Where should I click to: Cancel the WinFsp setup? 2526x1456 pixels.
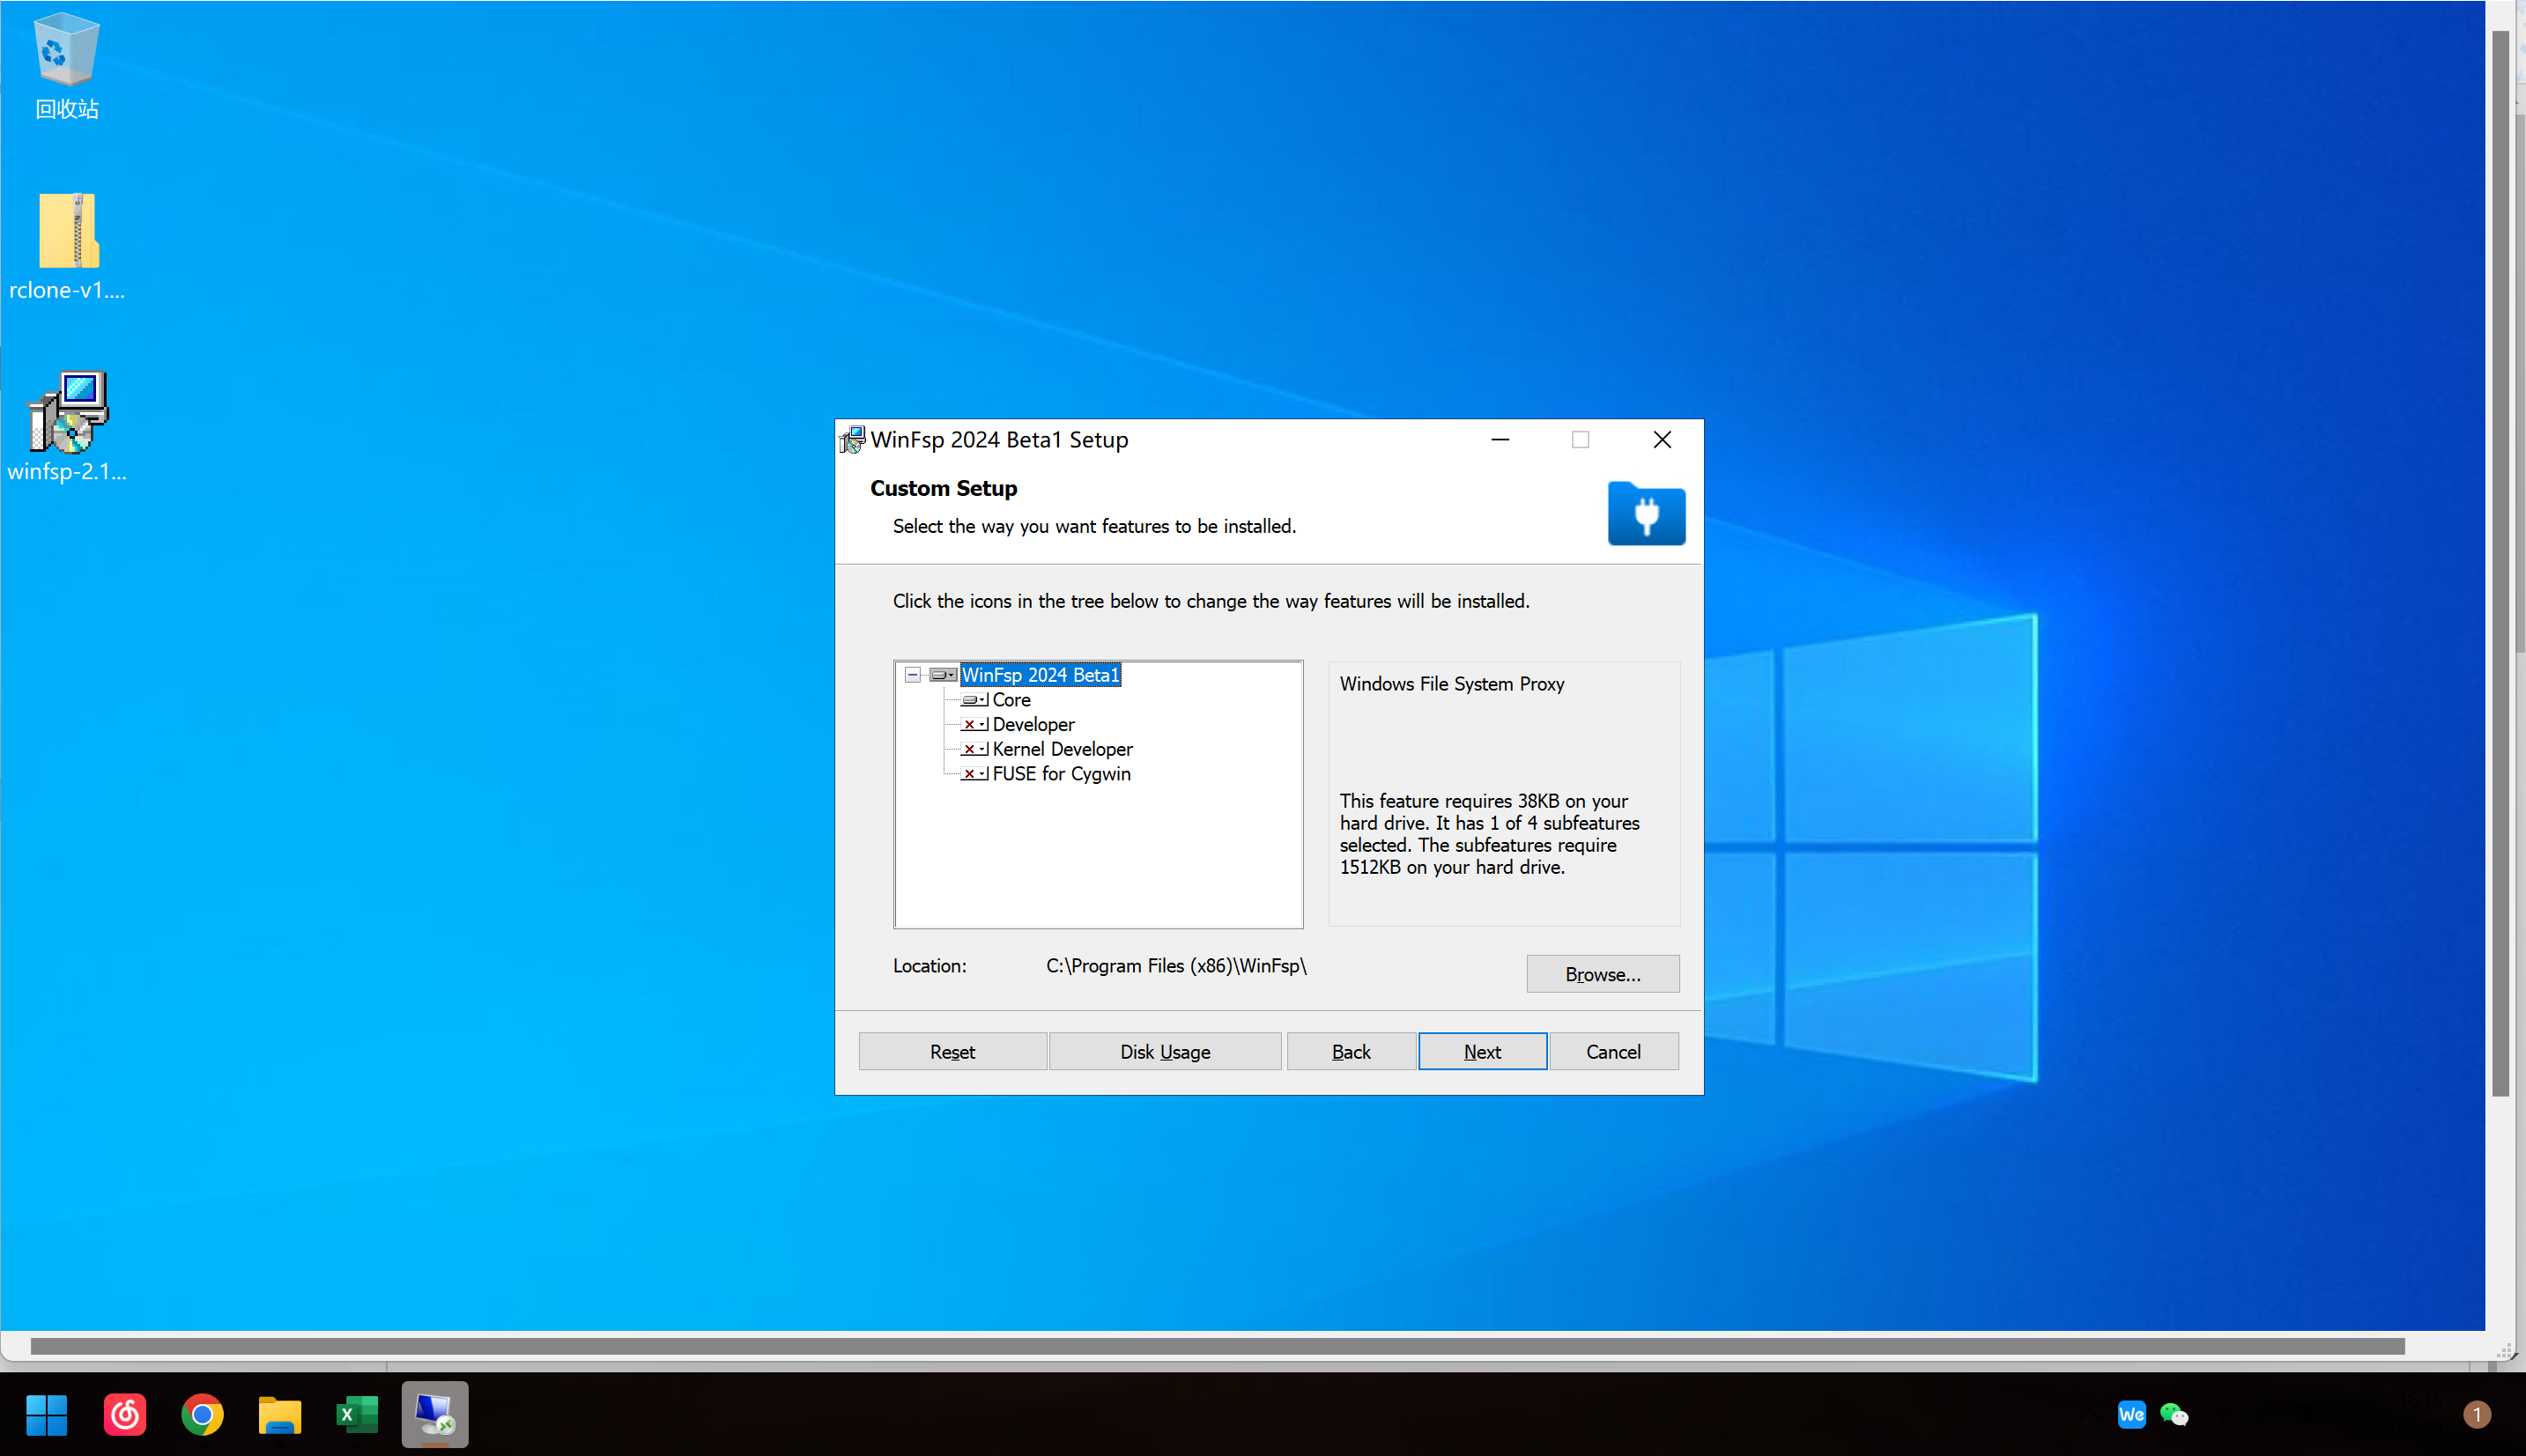[1613, 1051]
